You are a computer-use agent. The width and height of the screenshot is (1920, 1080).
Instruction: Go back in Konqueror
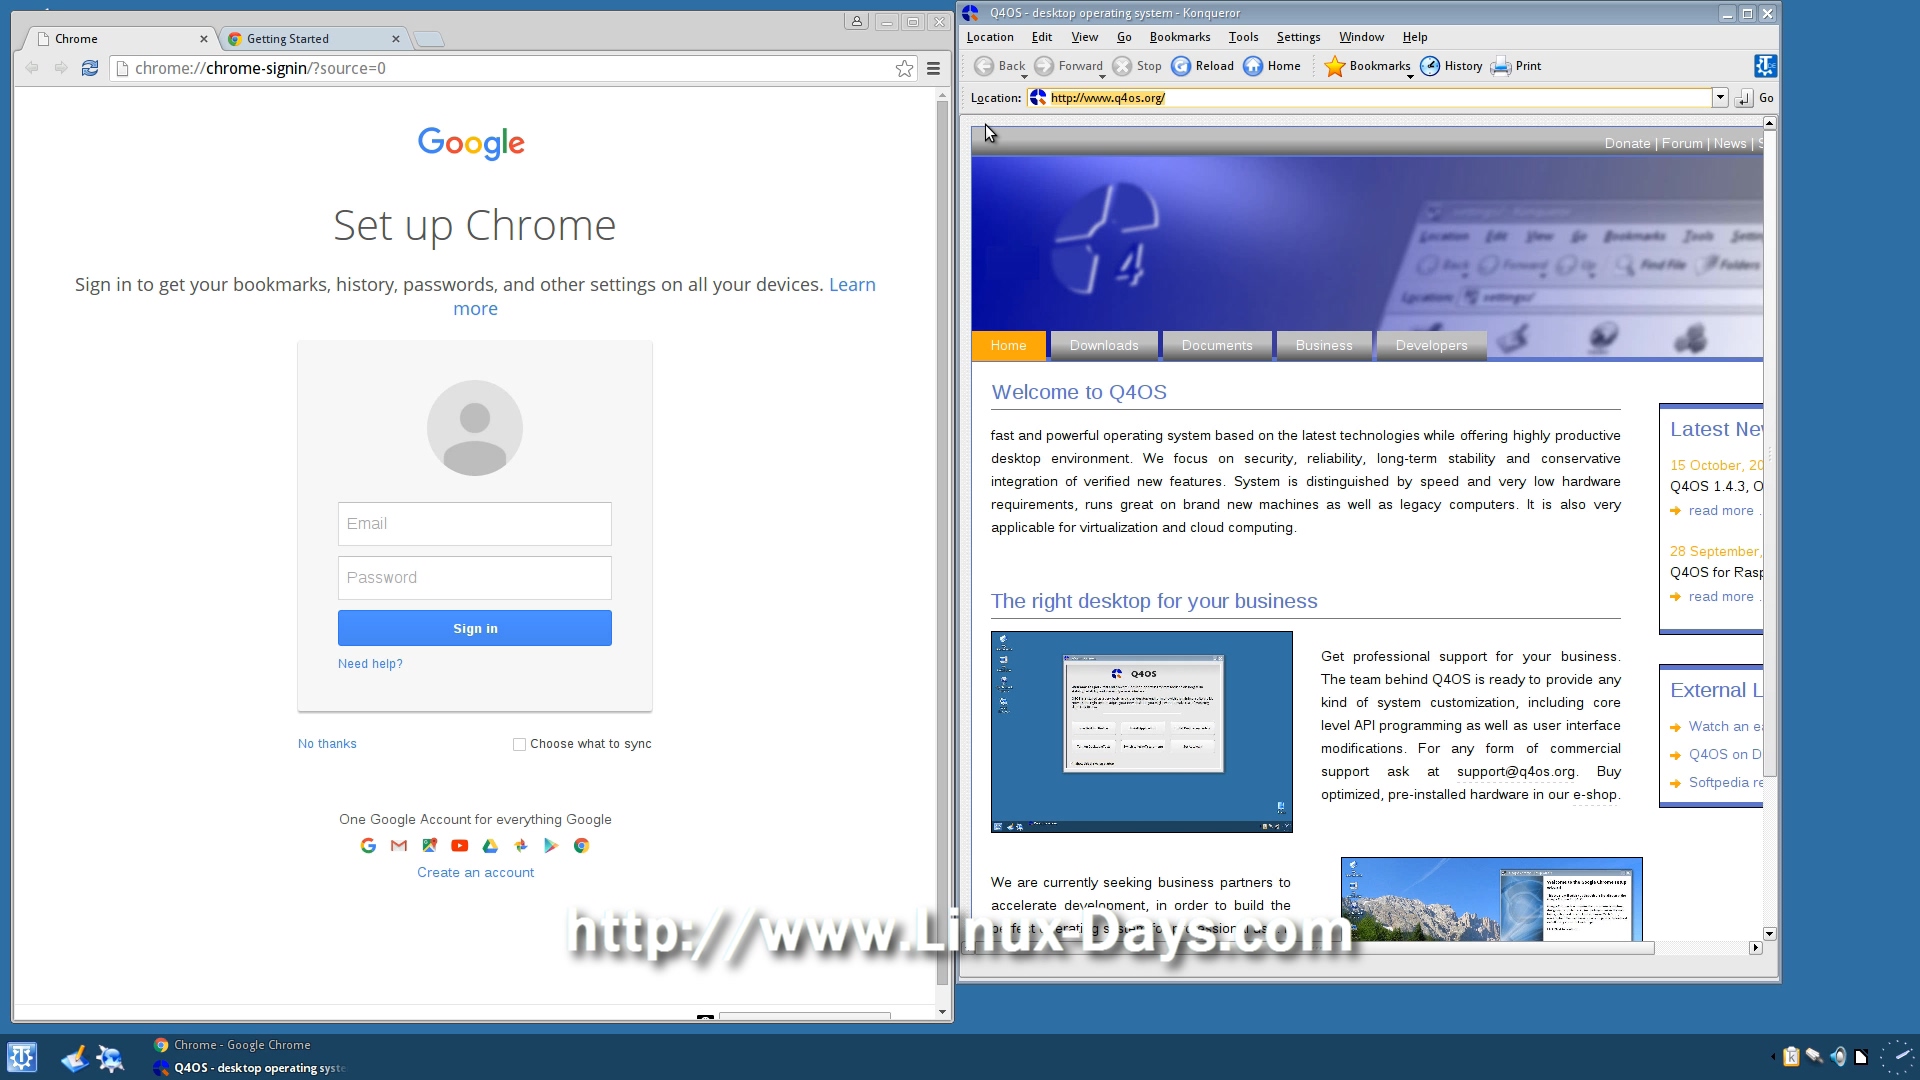(1000, 66)
